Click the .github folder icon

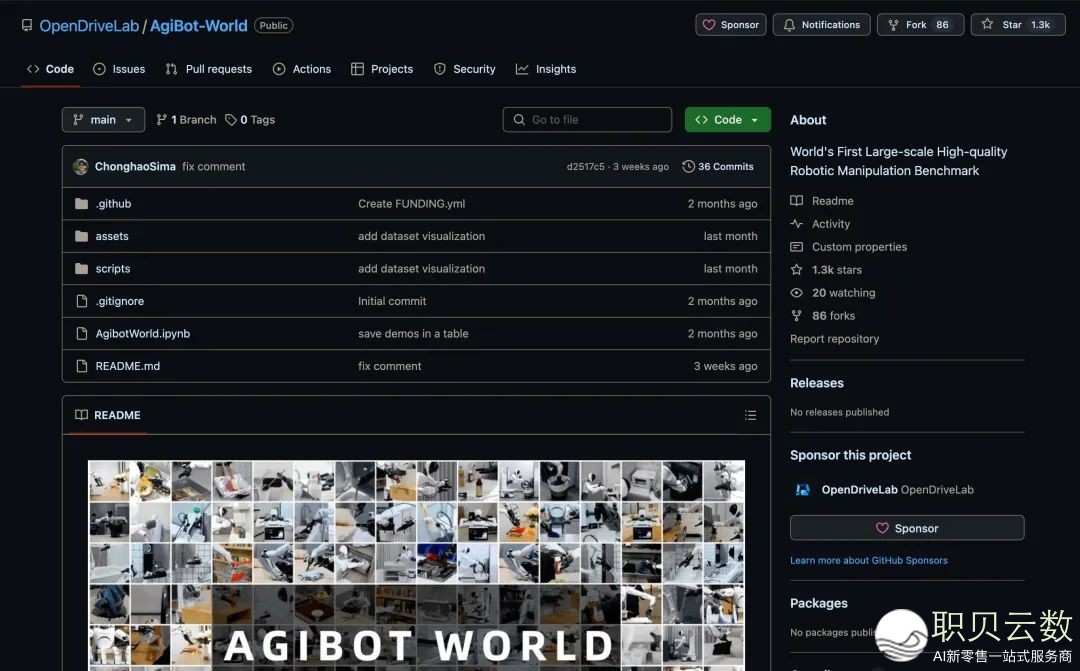coord(81,204)
